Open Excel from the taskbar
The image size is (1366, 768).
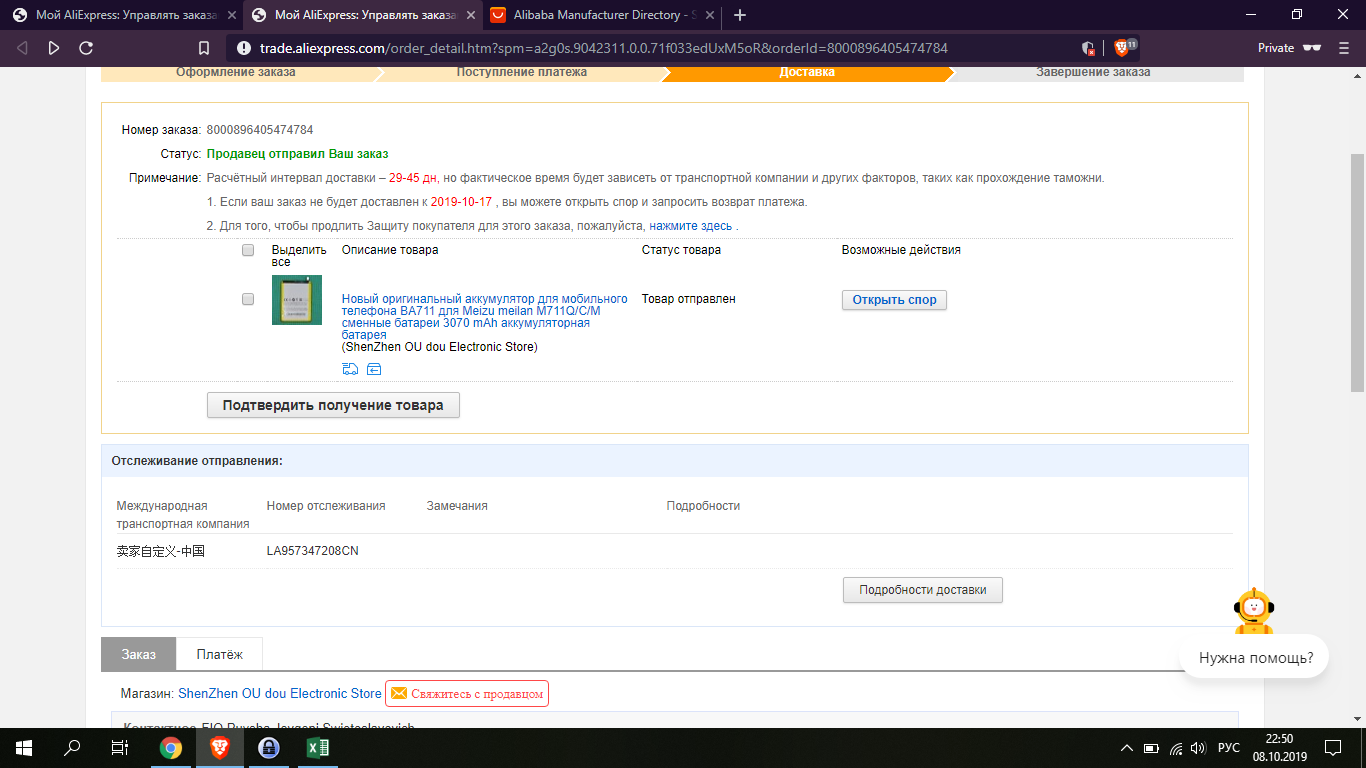pyautogui.click(x=316, y=747)
